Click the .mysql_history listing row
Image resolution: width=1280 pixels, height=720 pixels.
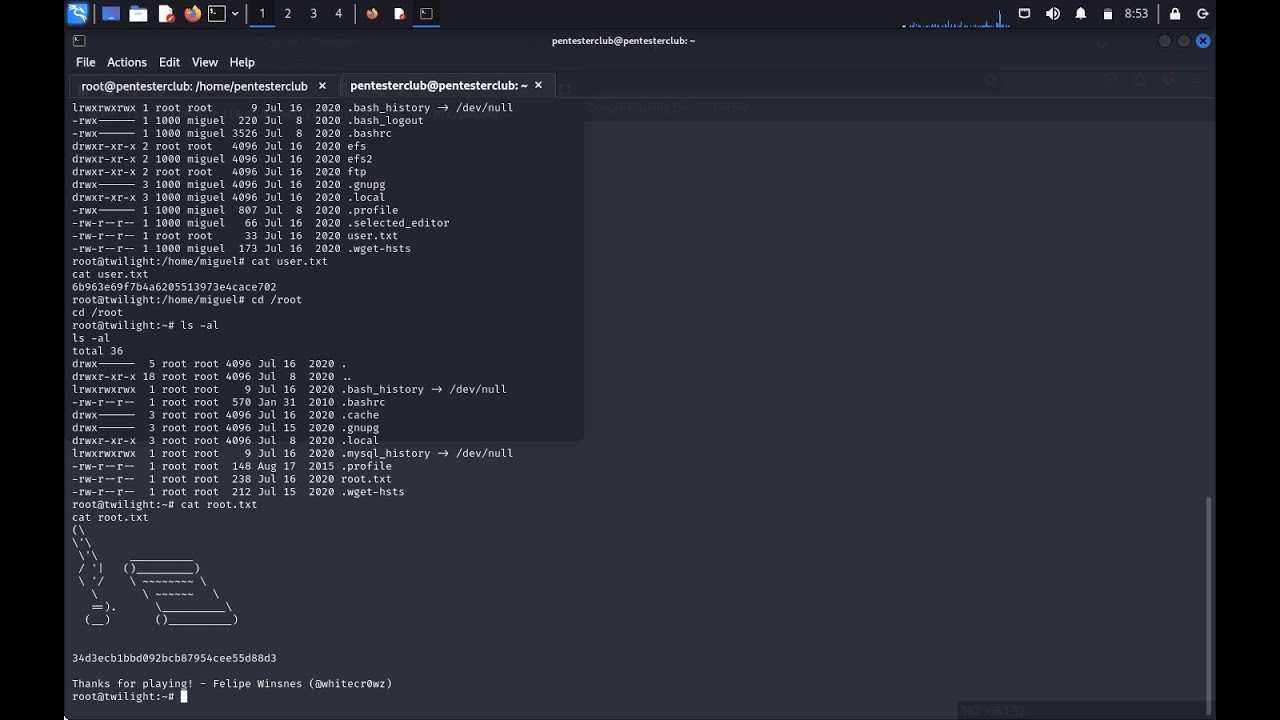click(x=292, y=453)
